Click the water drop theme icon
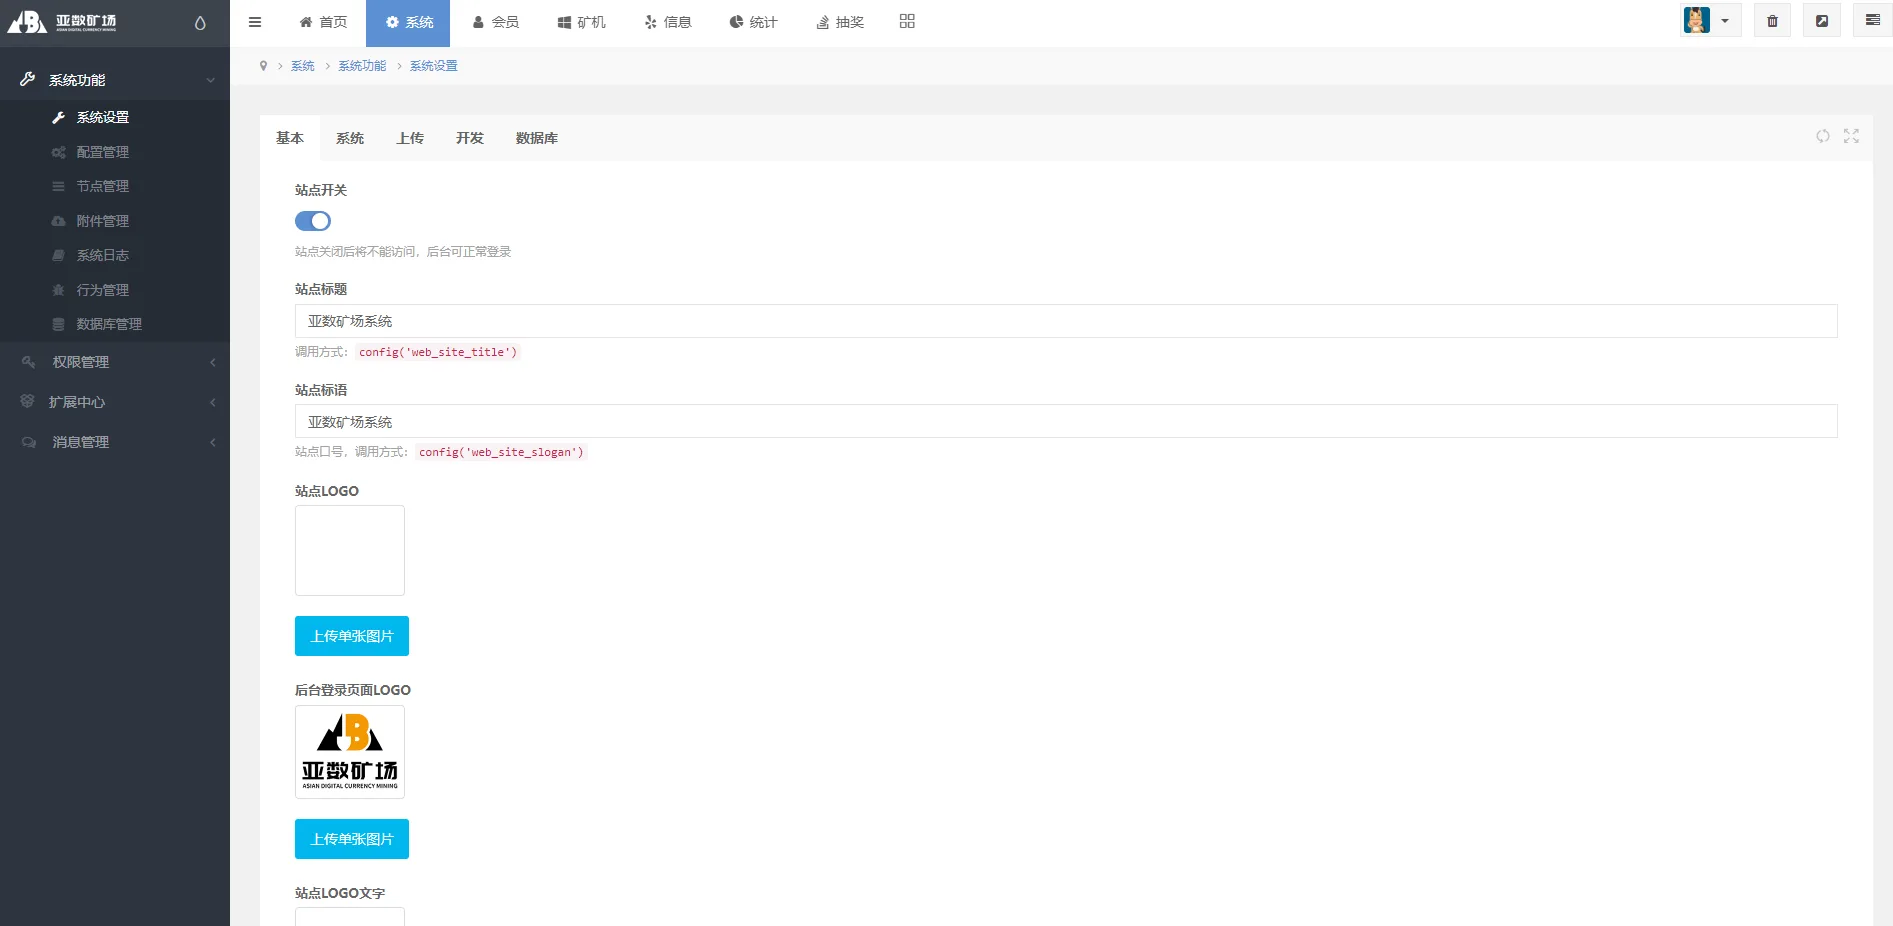1893x926 pixels. (200, 23)
